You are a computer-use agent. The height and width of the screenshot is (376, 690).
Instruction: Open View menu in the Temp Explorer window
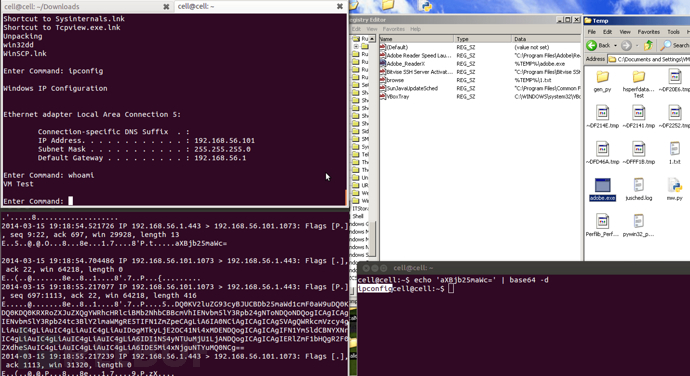625,32
